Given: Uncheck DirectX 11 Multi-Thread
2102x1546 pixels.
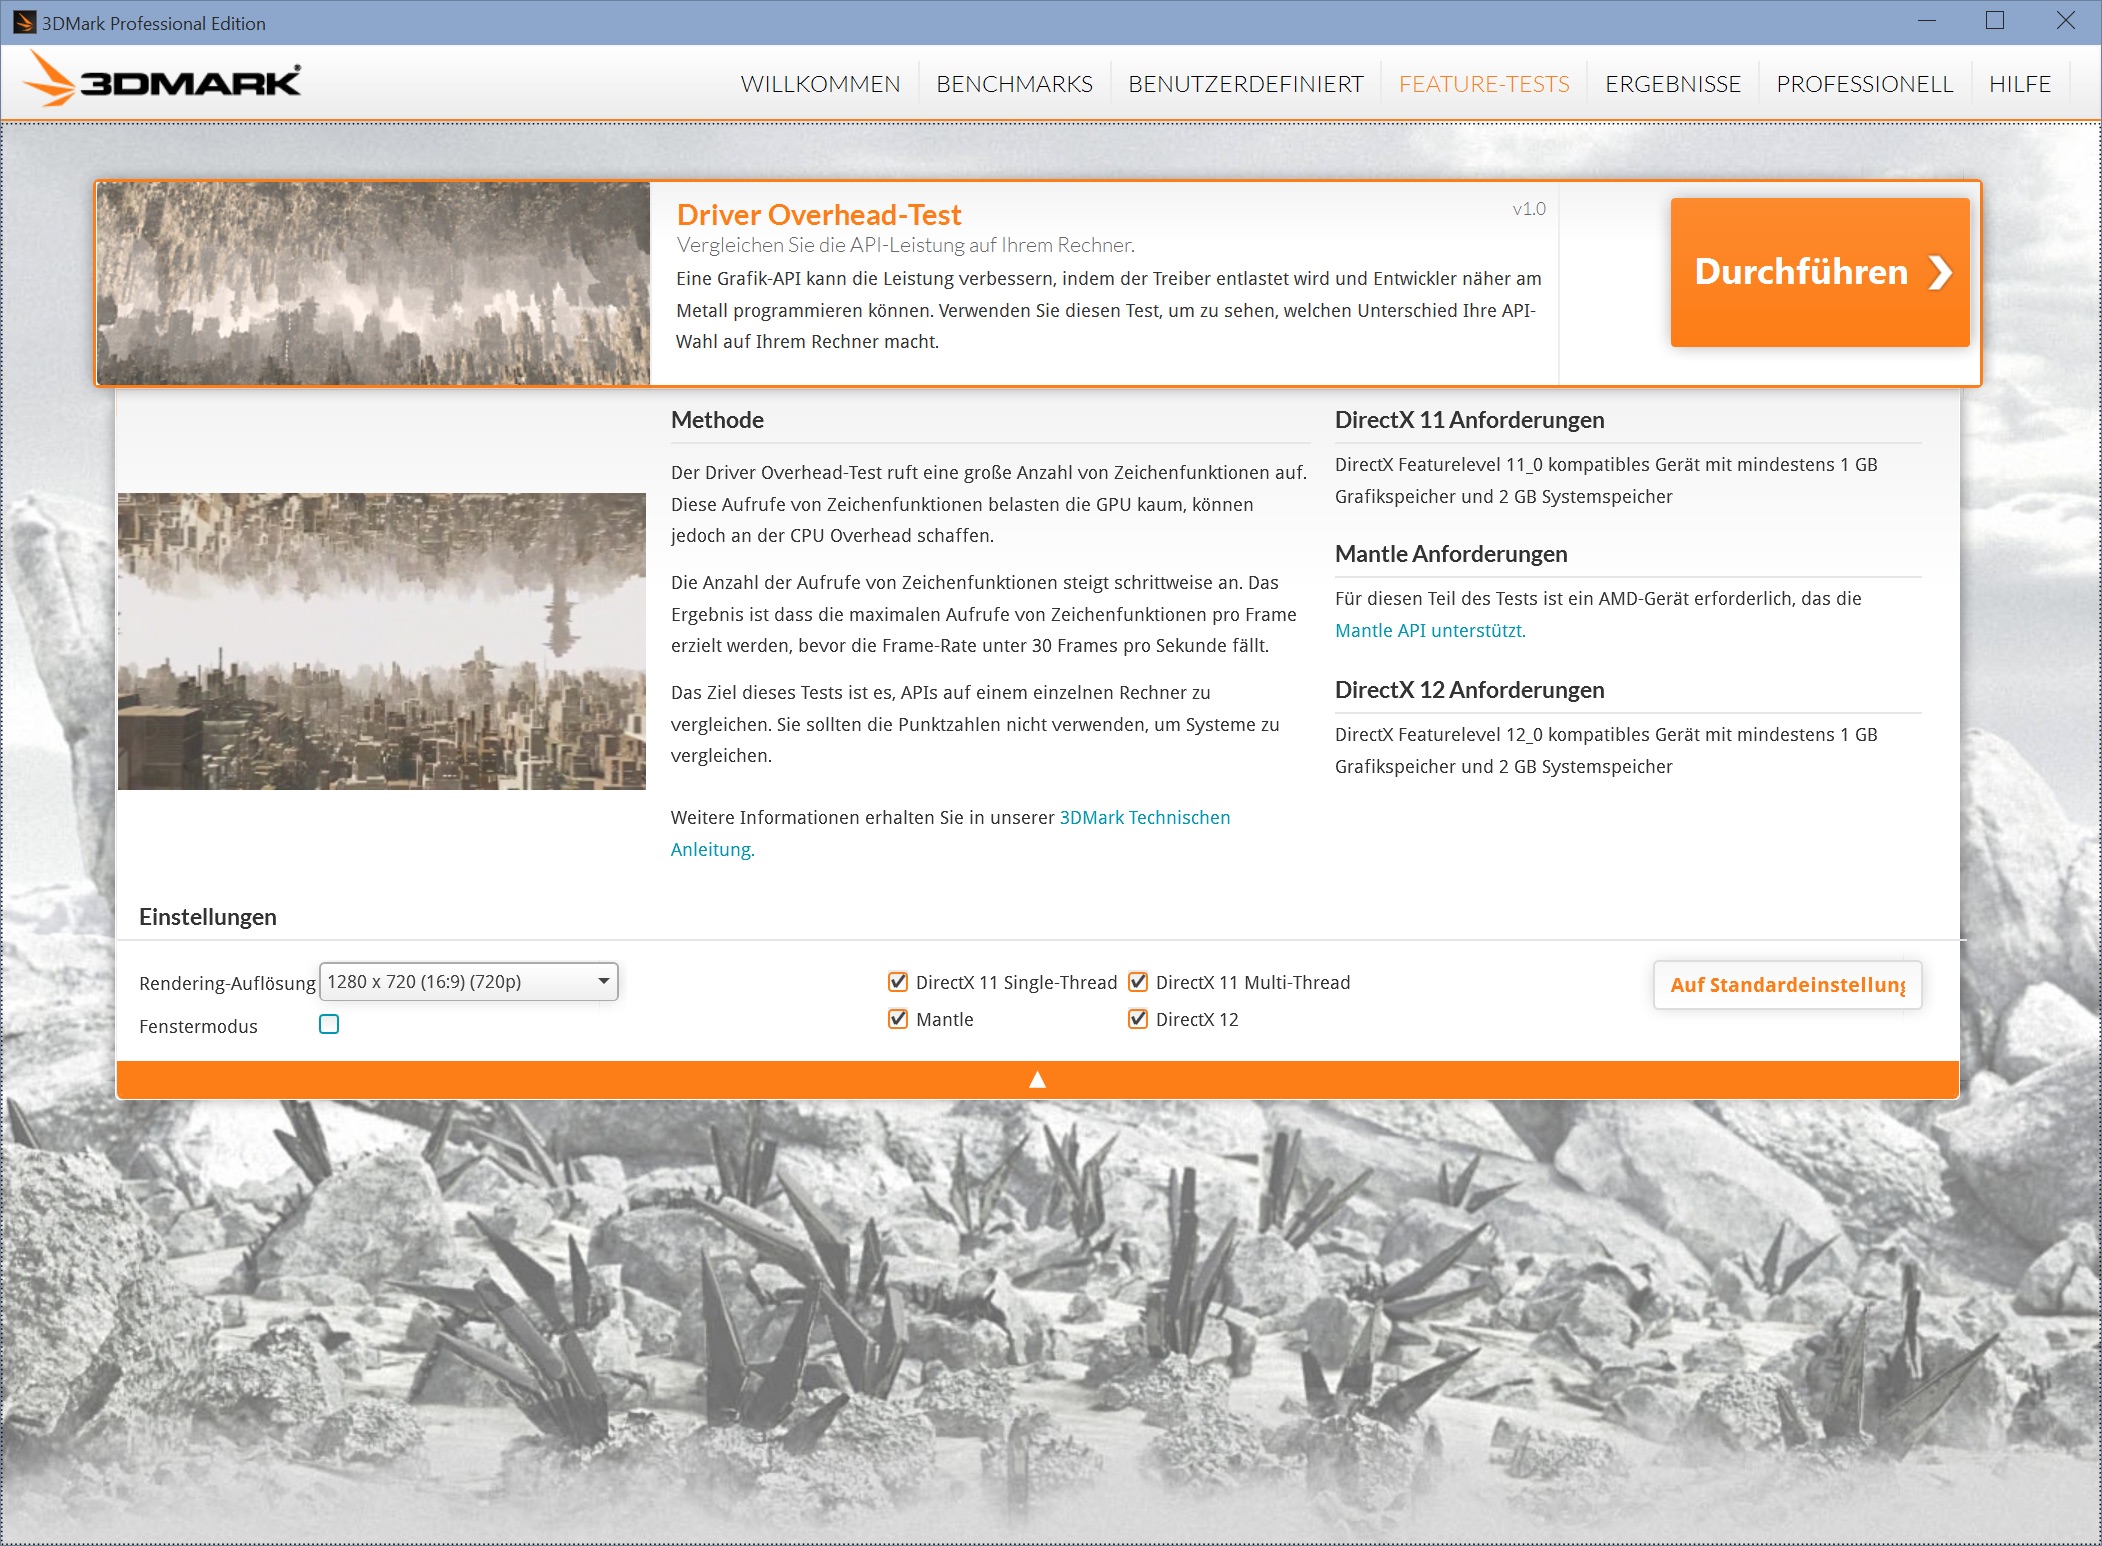Looking at the screenshot, I should [x=1138, y=982].
